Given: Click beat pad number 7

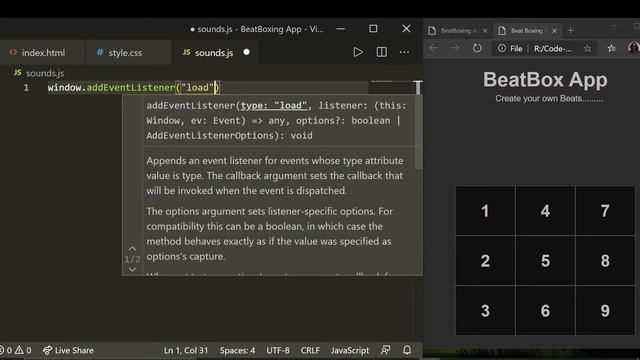Looking at the screenshot, I should [605, 211].
